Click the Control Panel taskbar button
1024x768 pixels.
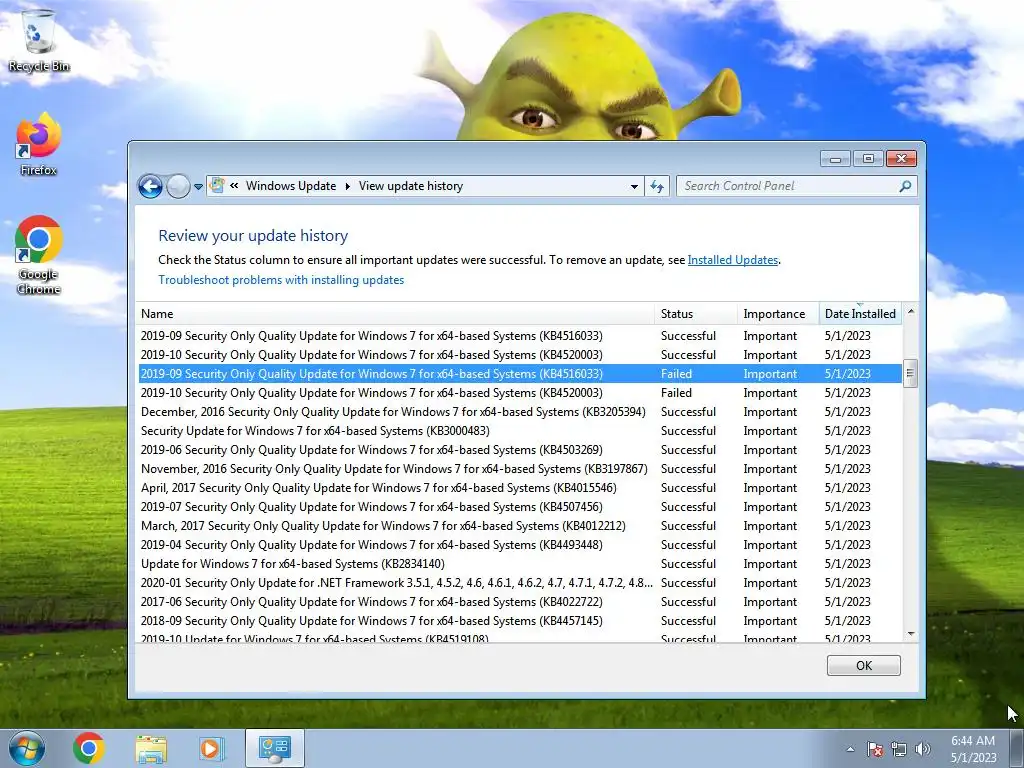coord(274,748)
